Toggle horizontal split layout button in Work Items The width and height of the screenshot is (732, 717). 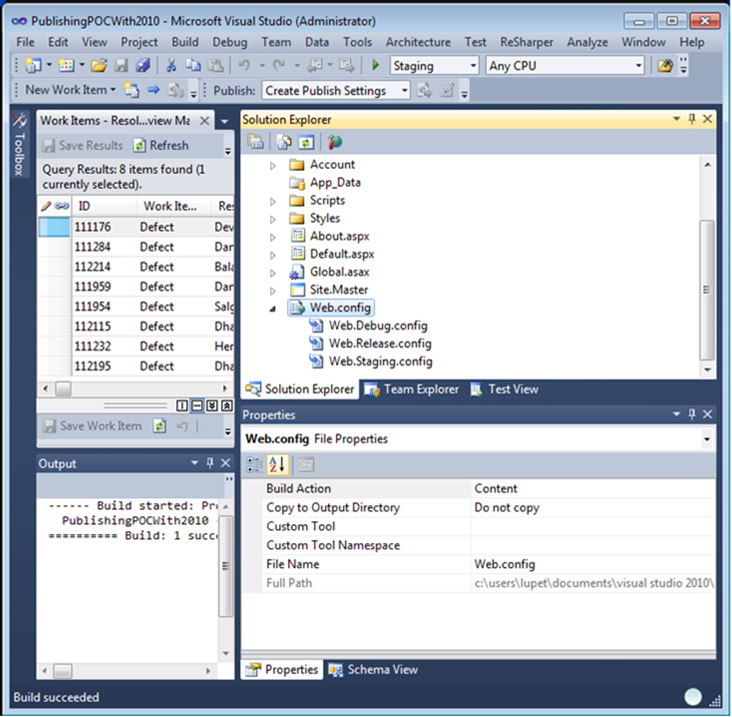[x=197, y=406]
